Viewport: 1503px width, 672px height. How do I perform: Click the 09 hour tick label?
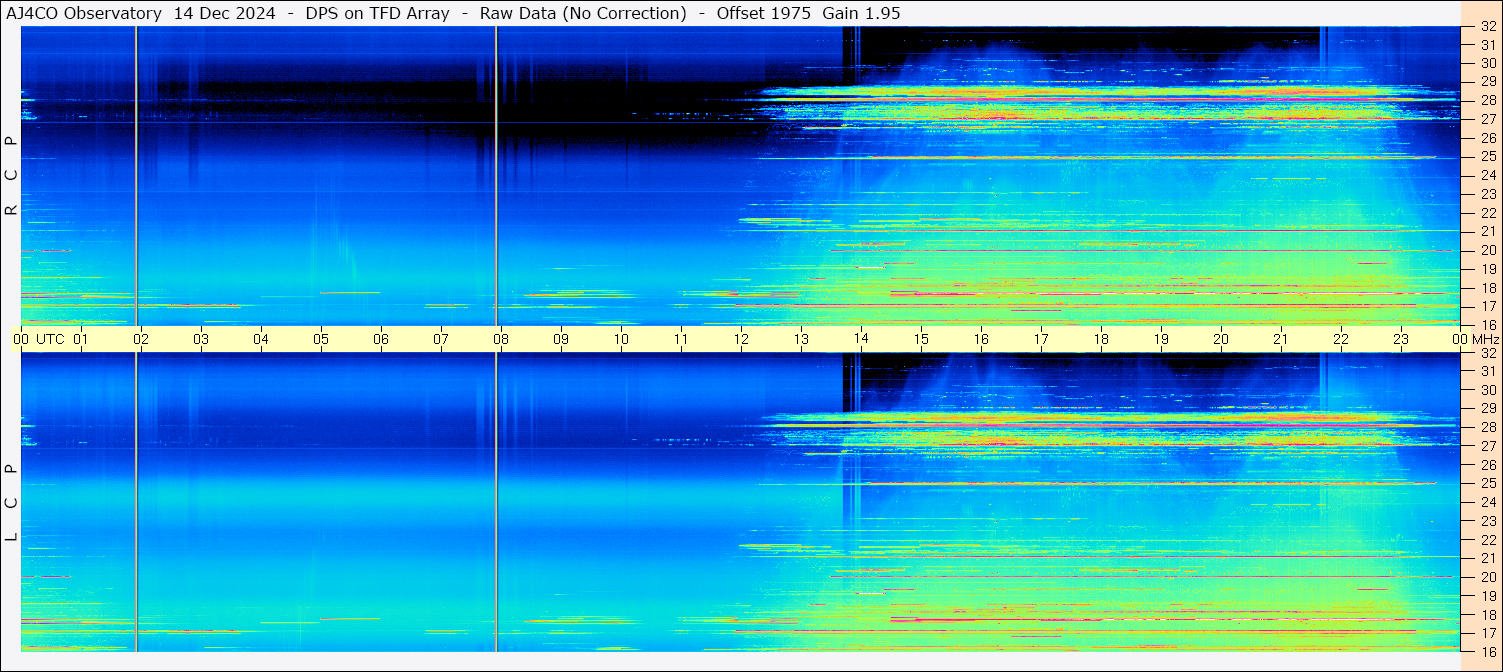tap(561, 339)
